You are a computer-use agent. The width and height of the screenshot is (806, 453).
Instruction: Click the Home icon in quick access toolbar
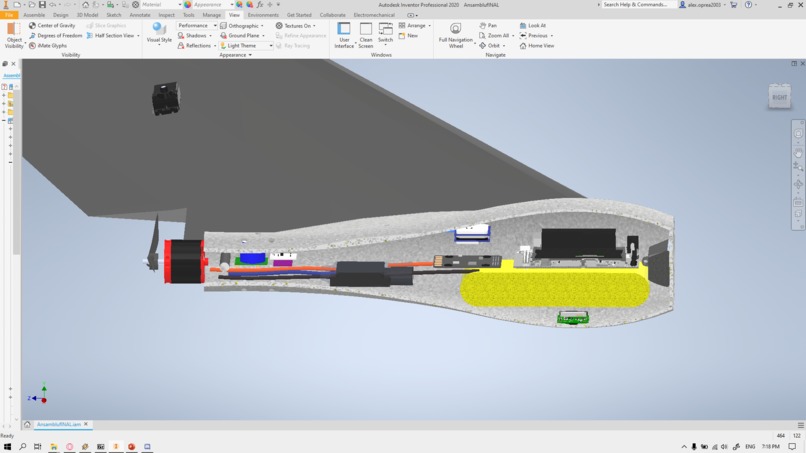(85, 5)
